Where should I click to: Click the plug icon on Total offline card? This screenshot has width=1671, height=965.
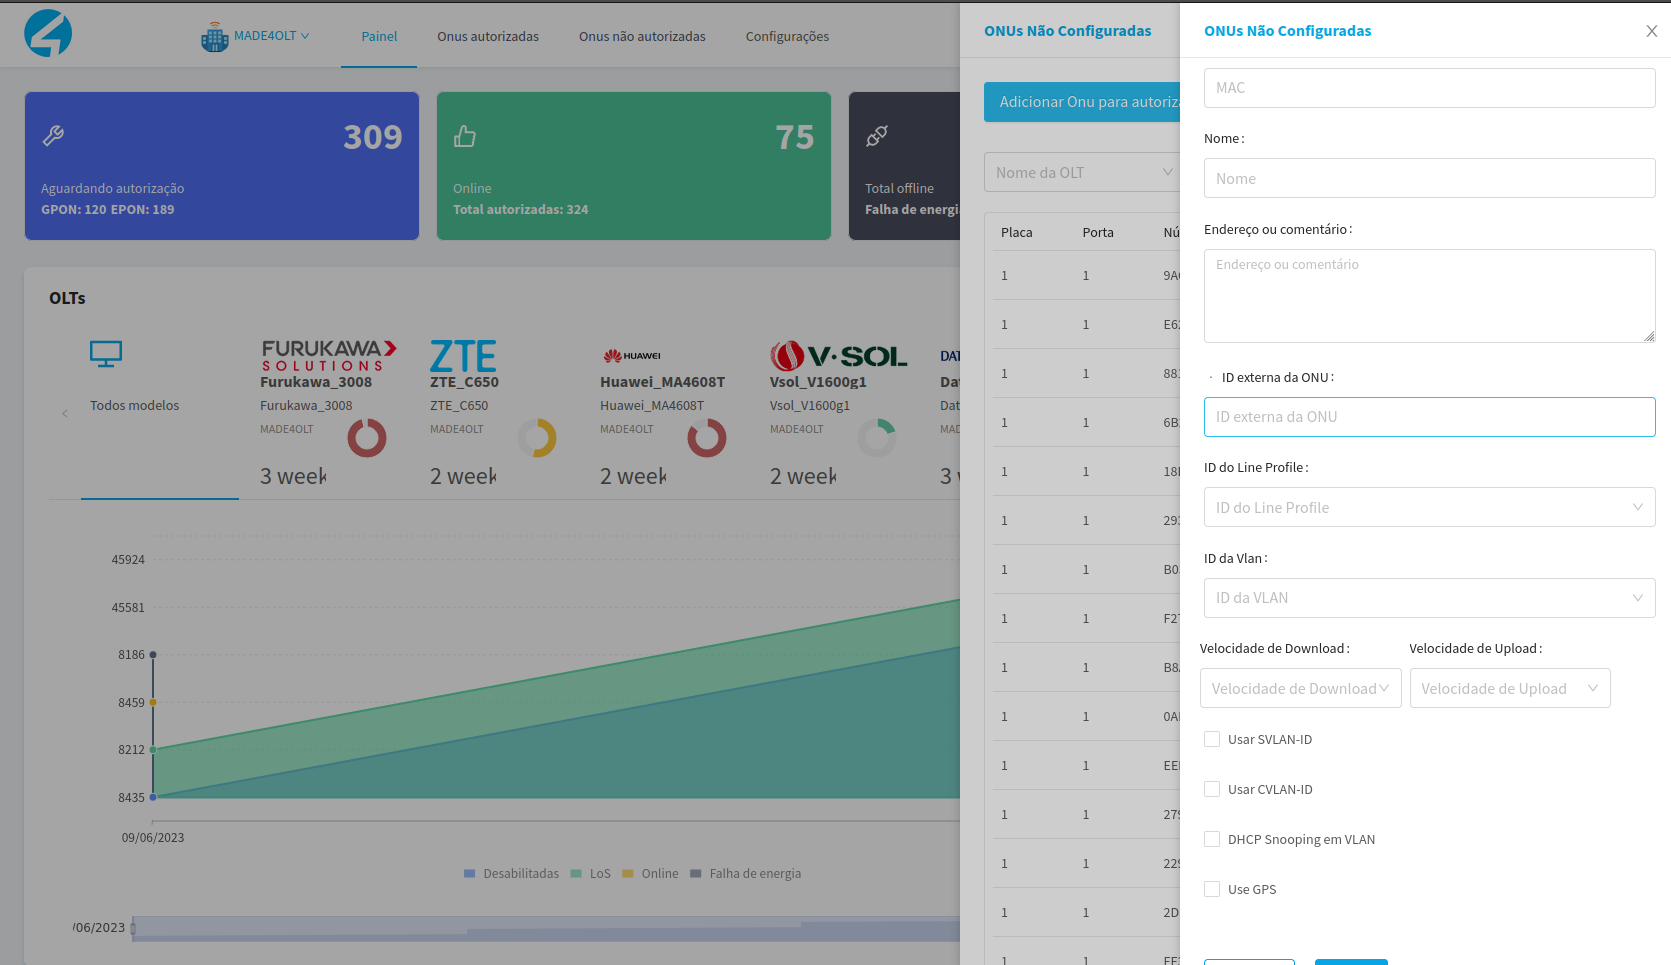coord(877,136)
